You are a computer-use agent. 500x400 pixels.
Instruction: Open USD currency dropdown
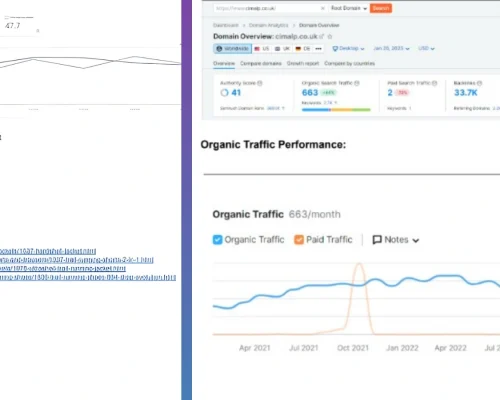(426, 49)
